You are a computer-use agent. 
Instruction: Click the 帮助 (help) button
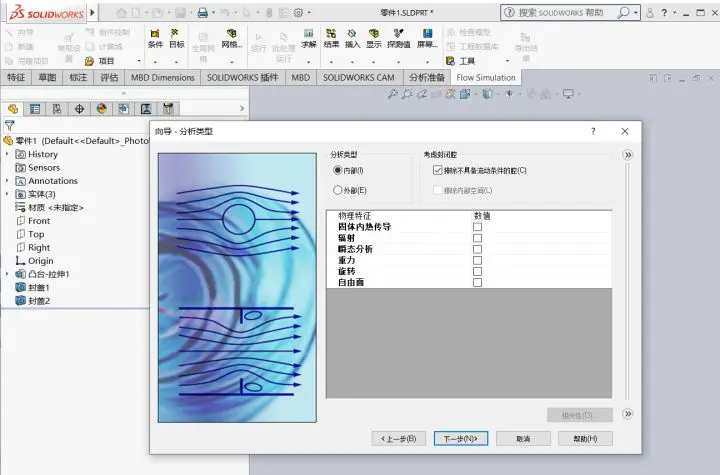(585, 439)
